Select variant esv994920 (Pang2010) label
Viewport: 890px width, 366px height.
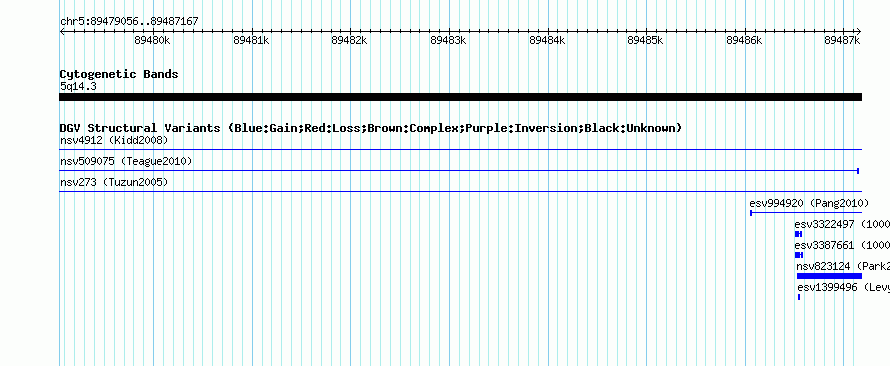tap(809, 203)
